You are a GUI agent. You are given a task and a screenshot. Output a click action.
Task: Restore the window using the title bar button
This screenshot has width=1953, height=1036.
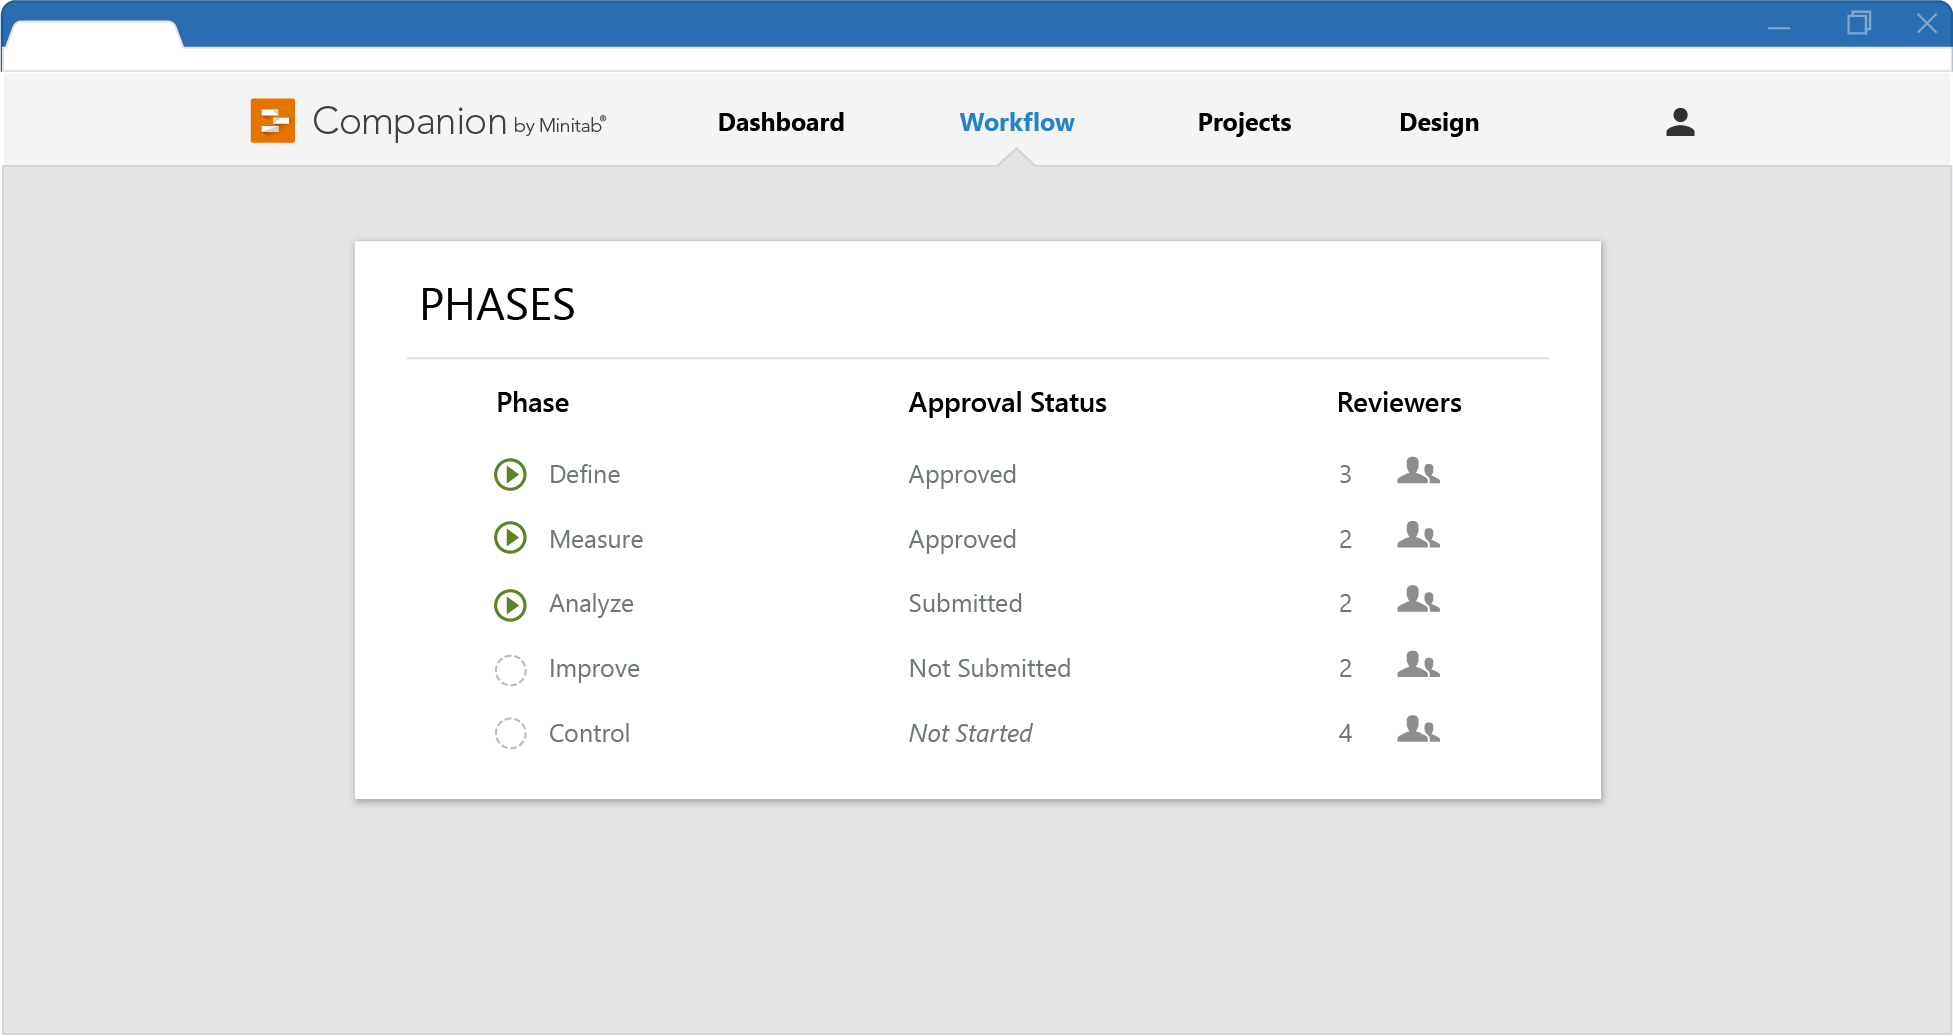tap(1859, 23)
